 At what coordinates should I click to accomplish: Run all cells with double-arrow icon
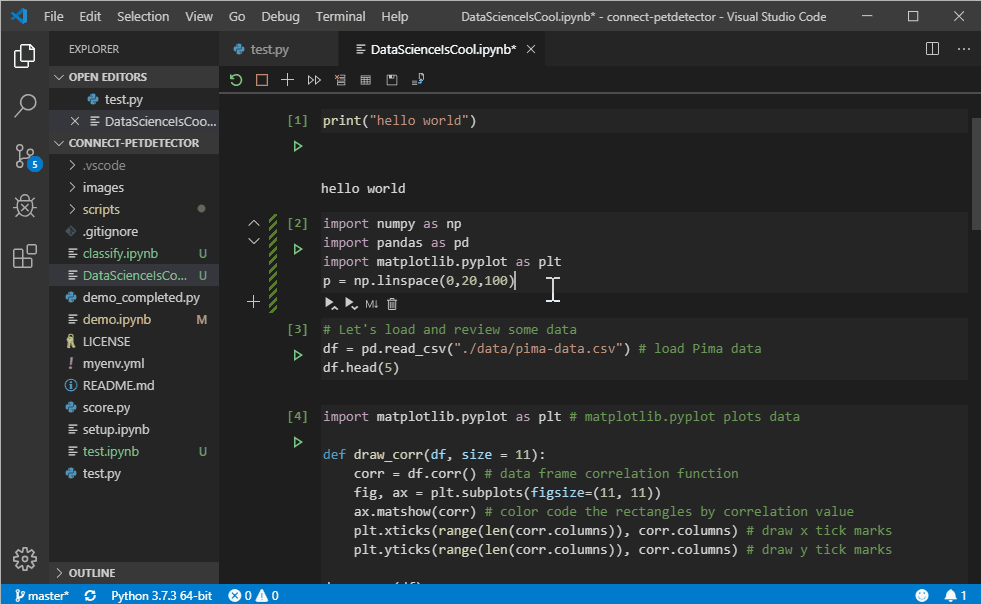[314, 80]
